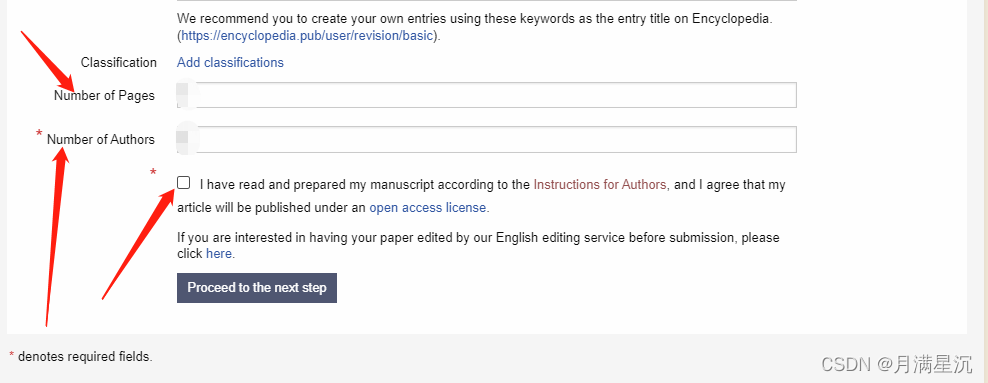
Task: Open the open access license link
Action: 427,207
